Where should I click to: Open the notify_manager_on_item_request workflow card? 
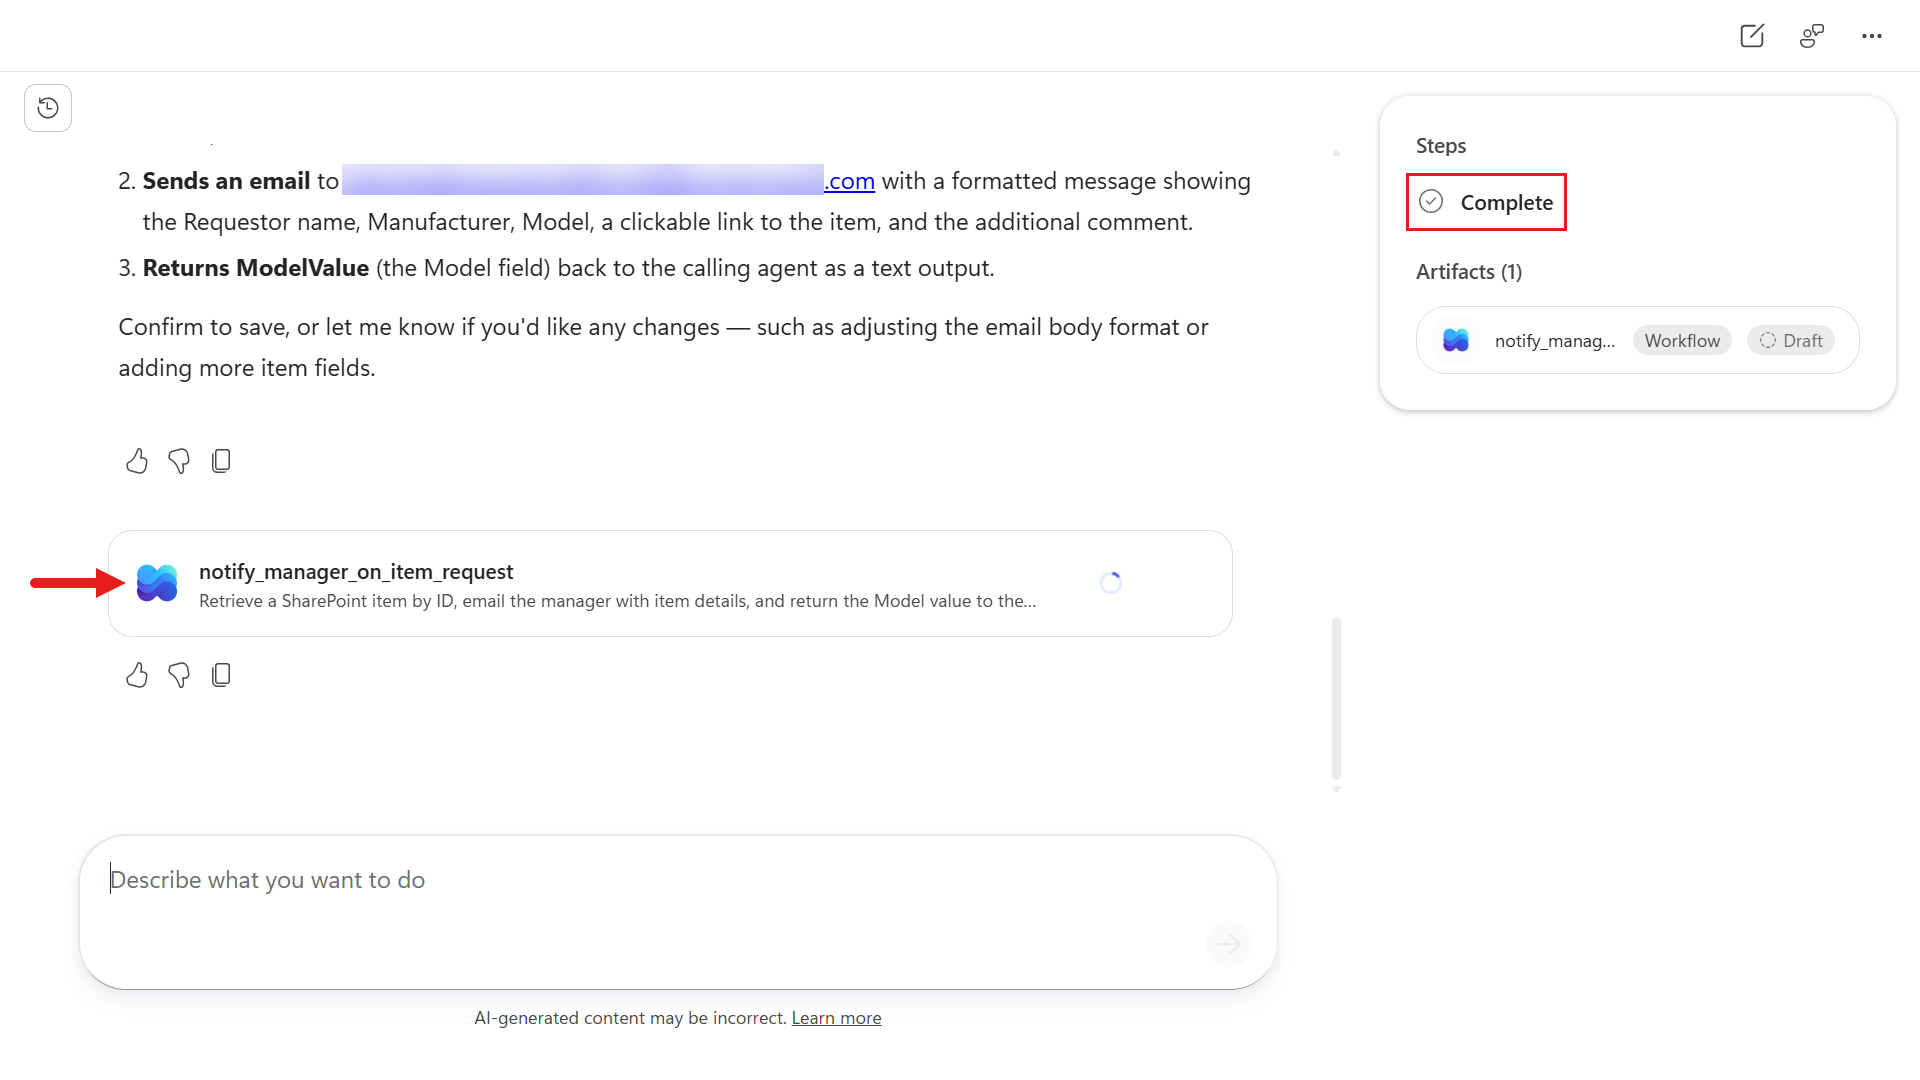670,583
